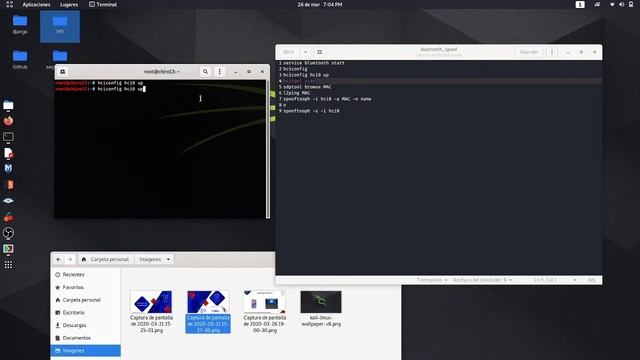Click the search icon in terminal window
The height and width of the screenshot is (360, 640).
point(205,71)
